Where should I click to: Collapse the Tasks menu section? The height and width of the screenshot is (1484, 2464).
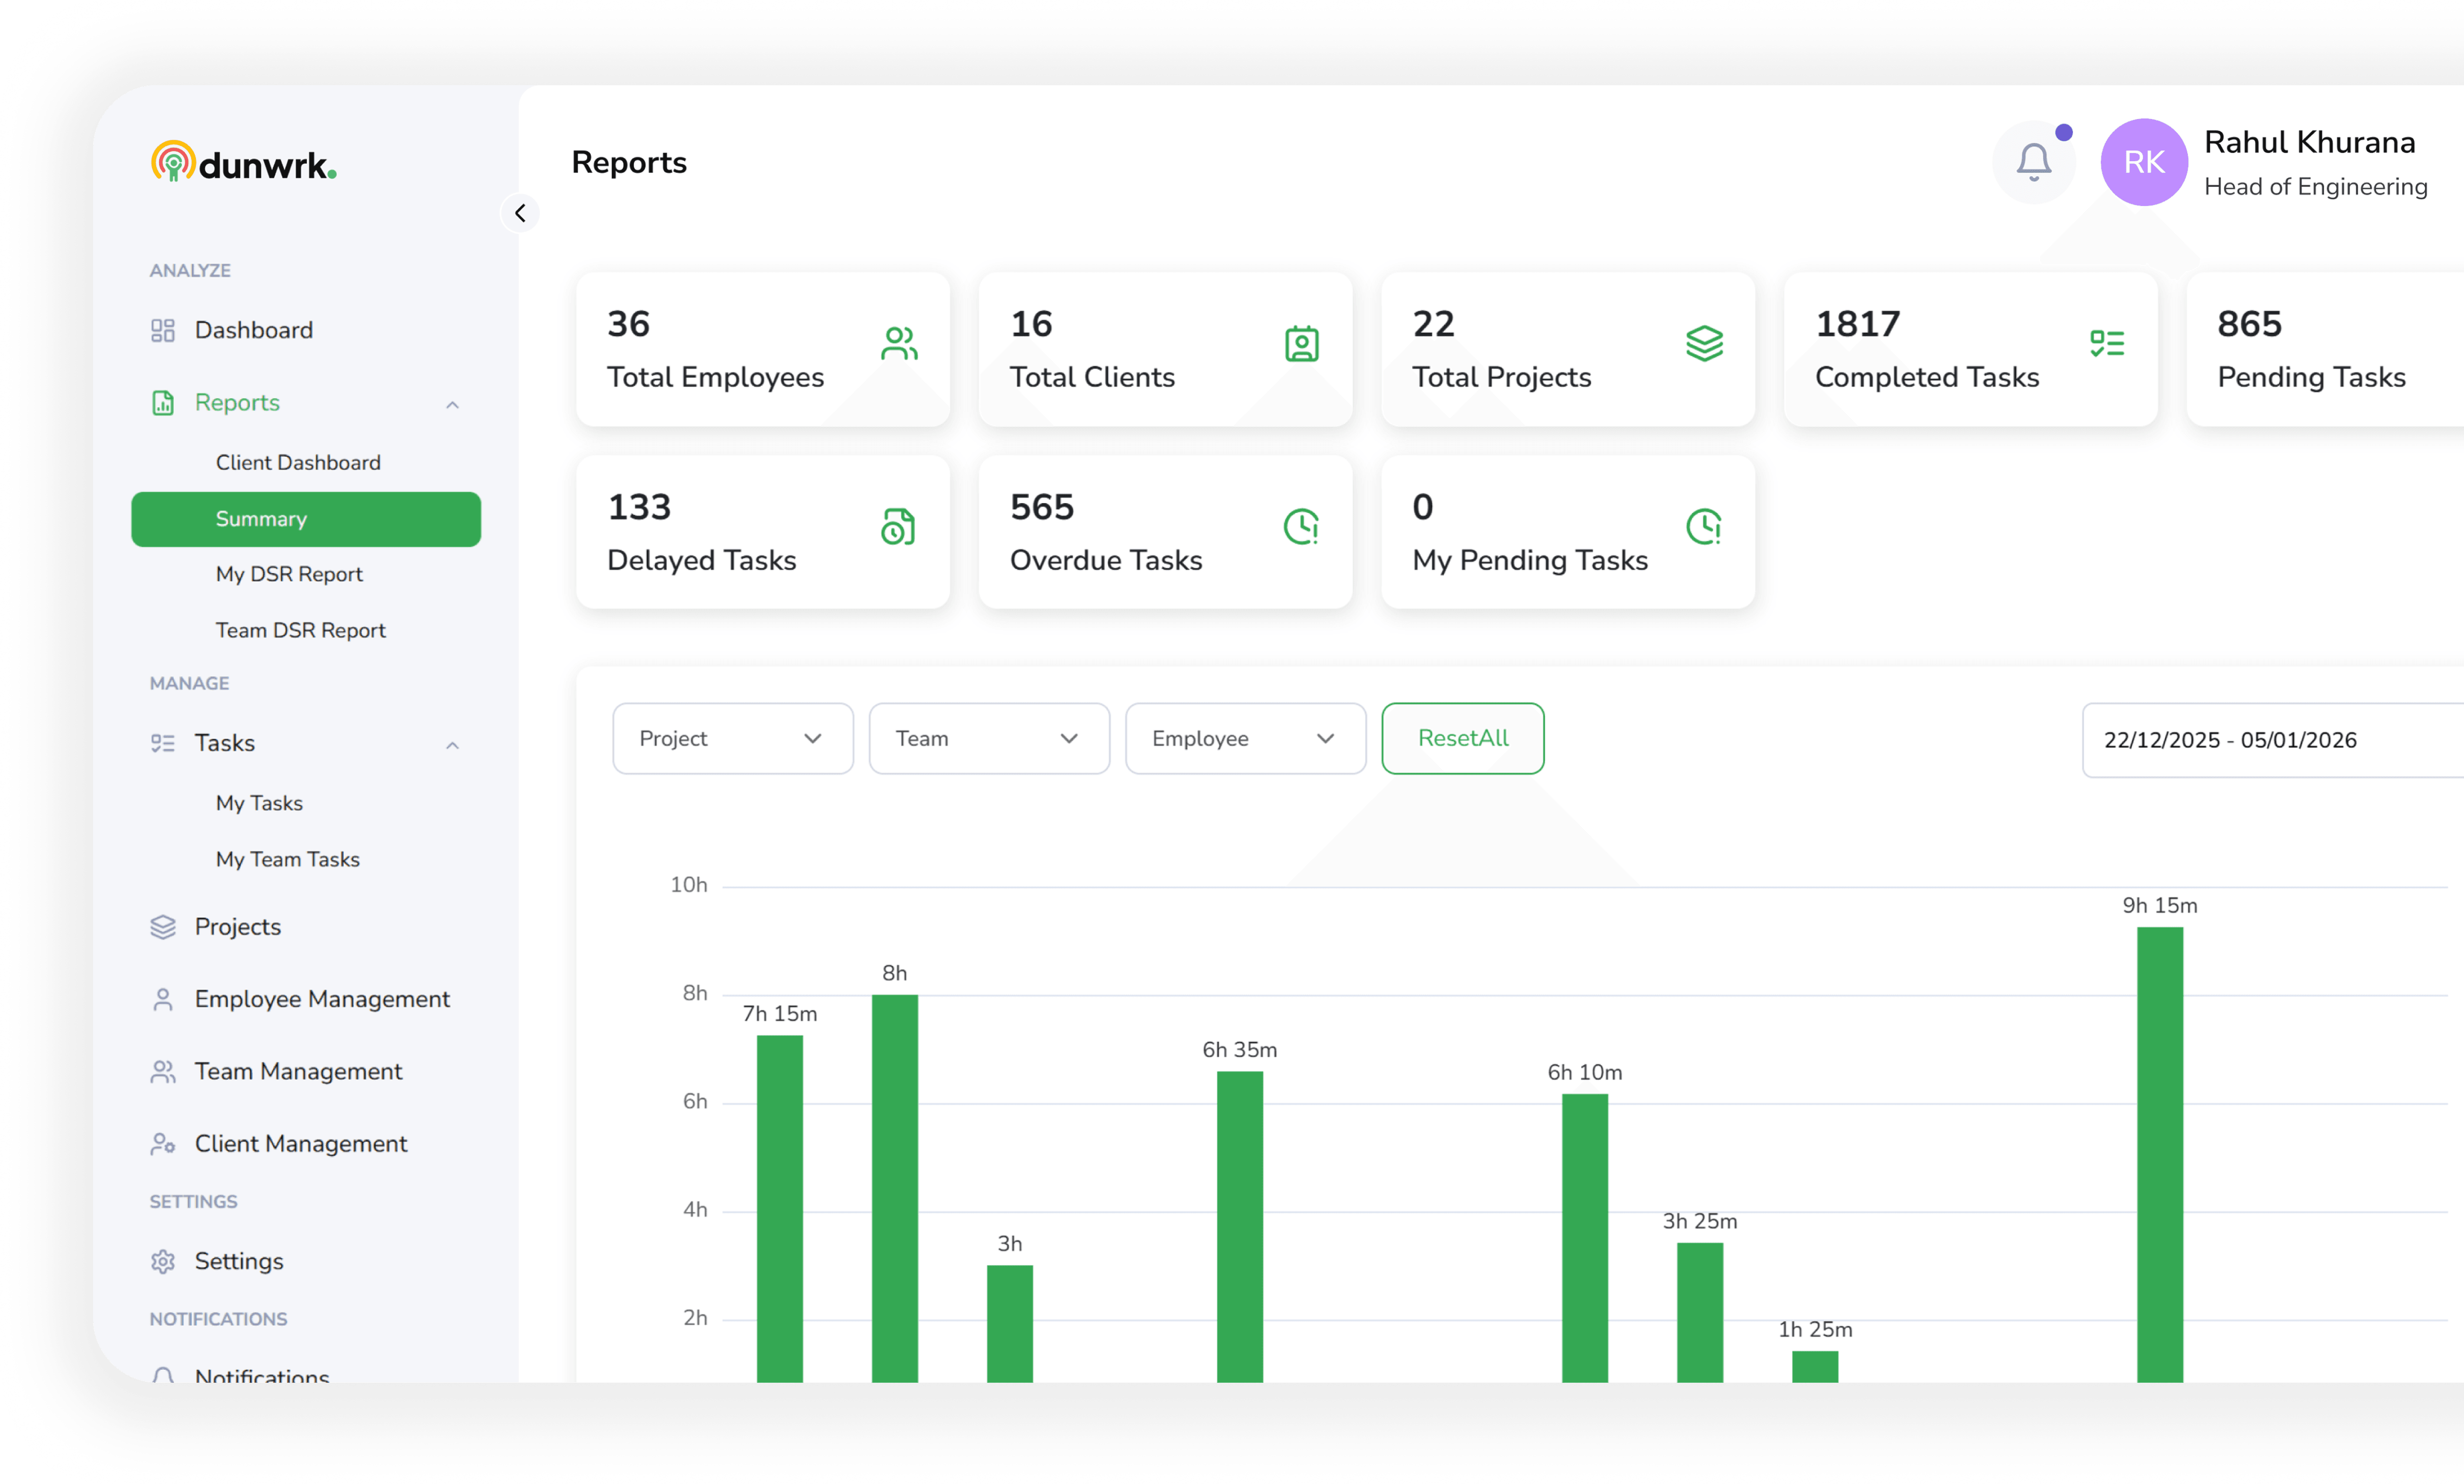coord(452,745)
